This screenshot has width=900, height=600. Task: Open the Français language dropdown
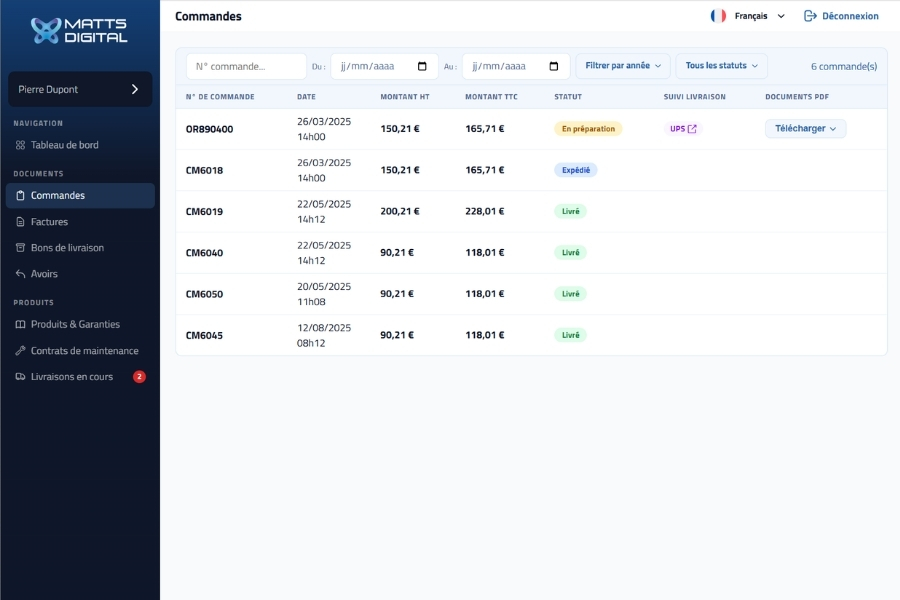(748, 16)
